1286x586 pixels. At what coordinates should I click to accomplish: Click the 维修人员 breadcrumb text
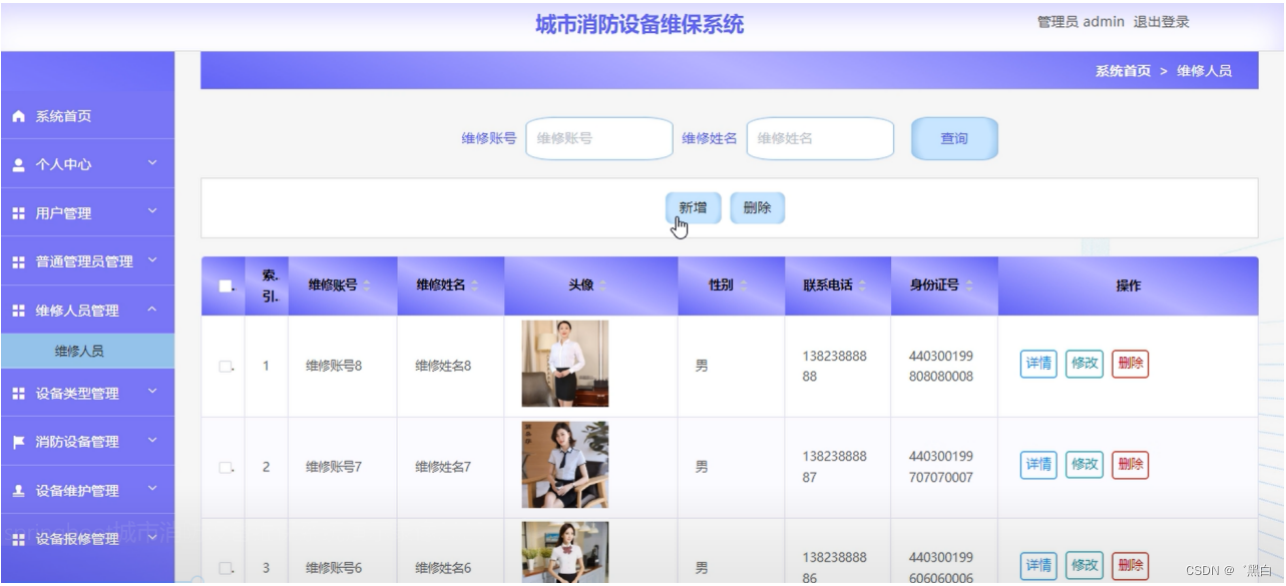(1204, 71)
